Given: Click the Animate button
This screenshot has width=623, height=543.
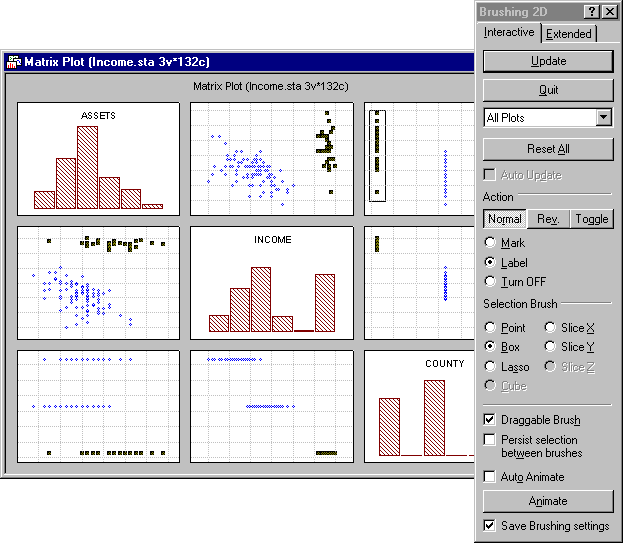Looking at the screenshot, I should click(548, 501).
